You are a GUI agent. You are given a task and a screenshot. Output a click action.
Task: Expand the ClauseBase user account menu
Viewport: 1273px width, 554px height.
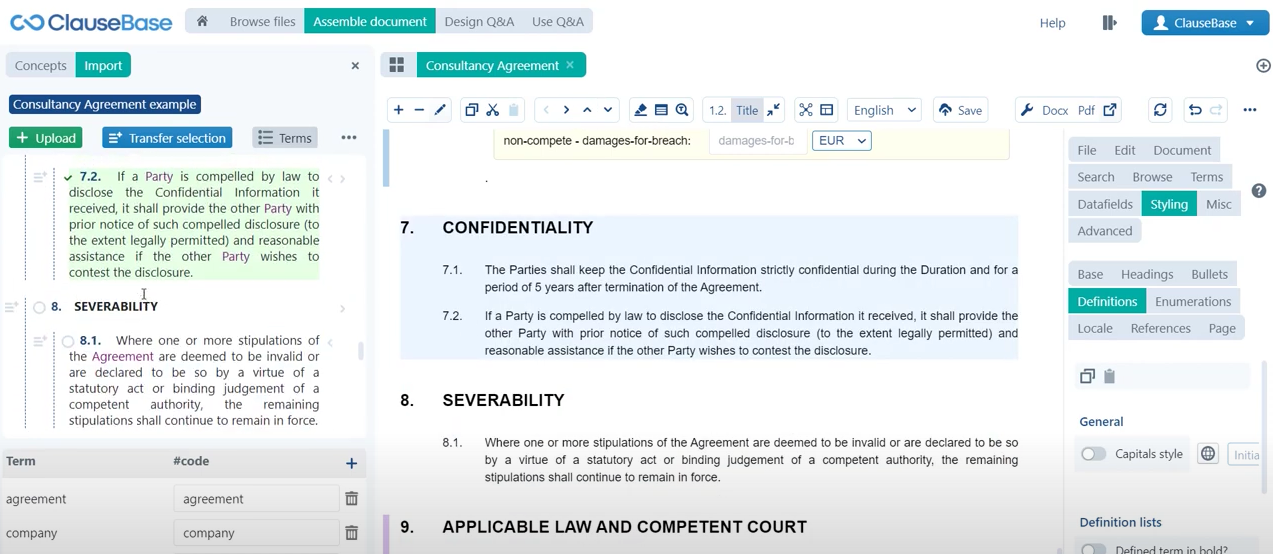pyautogui.click(x=1205, y=23)
